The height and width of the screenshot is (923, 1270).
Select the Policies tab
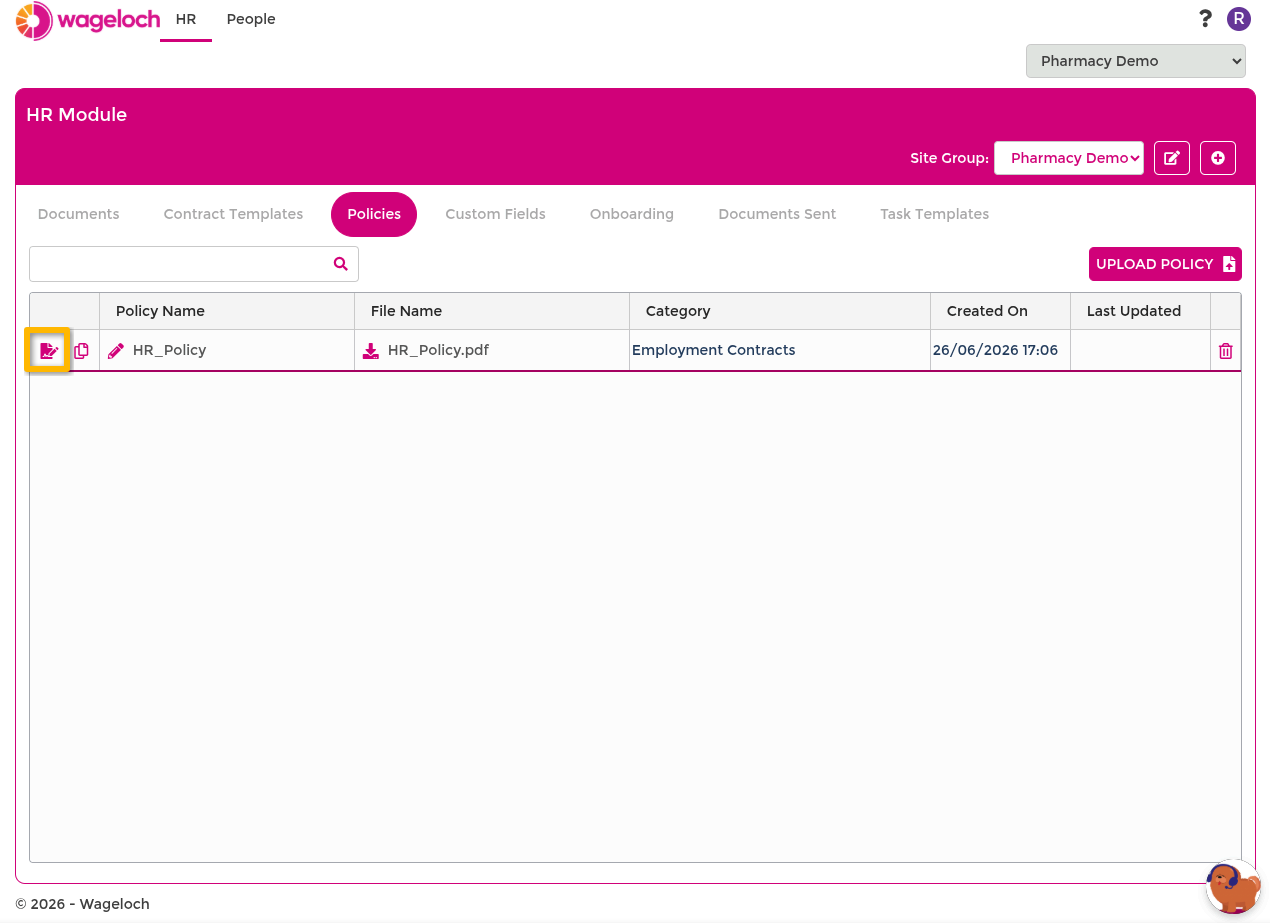[374, 214]
